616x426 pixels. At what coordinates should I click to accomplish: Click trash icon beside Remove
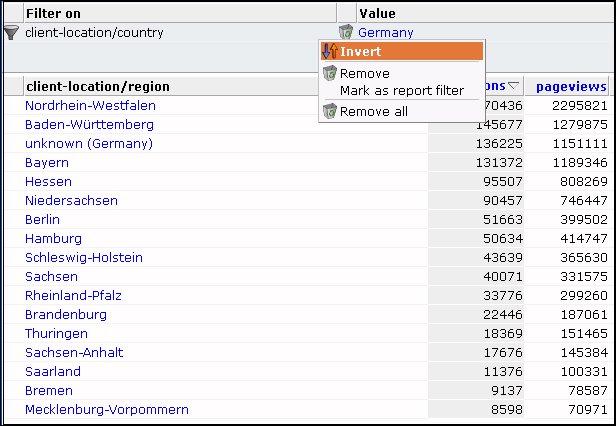pyautogui.click(x=330, y=73)
